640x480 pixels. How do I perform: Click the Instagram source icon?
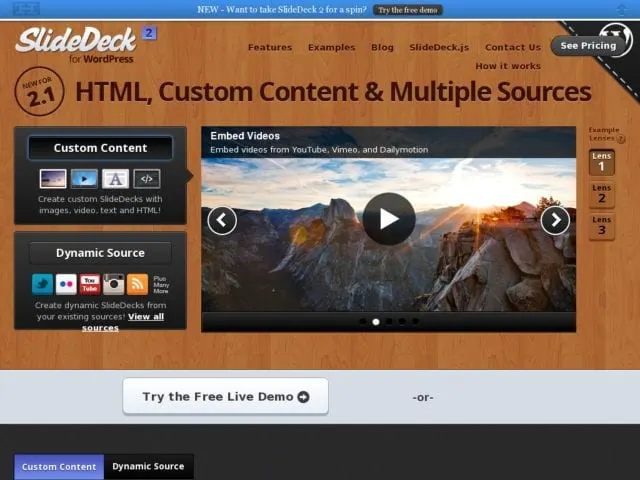point(113,284)
